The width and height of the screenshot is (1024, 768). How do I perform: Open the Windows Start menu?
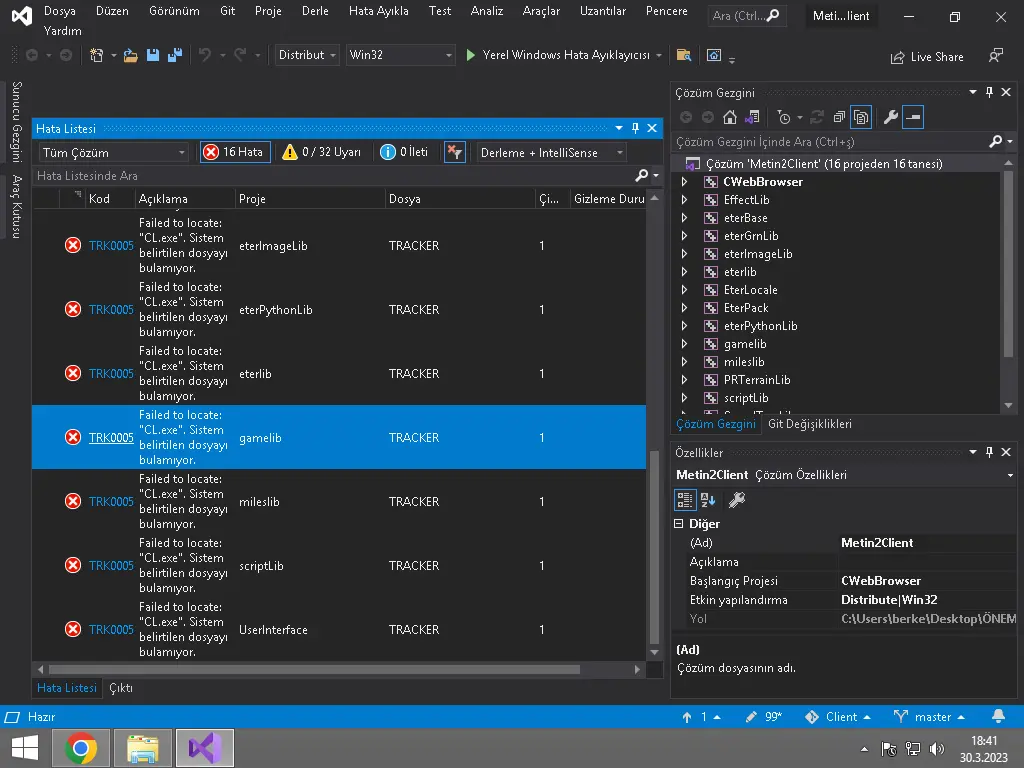tap(25, 748)
